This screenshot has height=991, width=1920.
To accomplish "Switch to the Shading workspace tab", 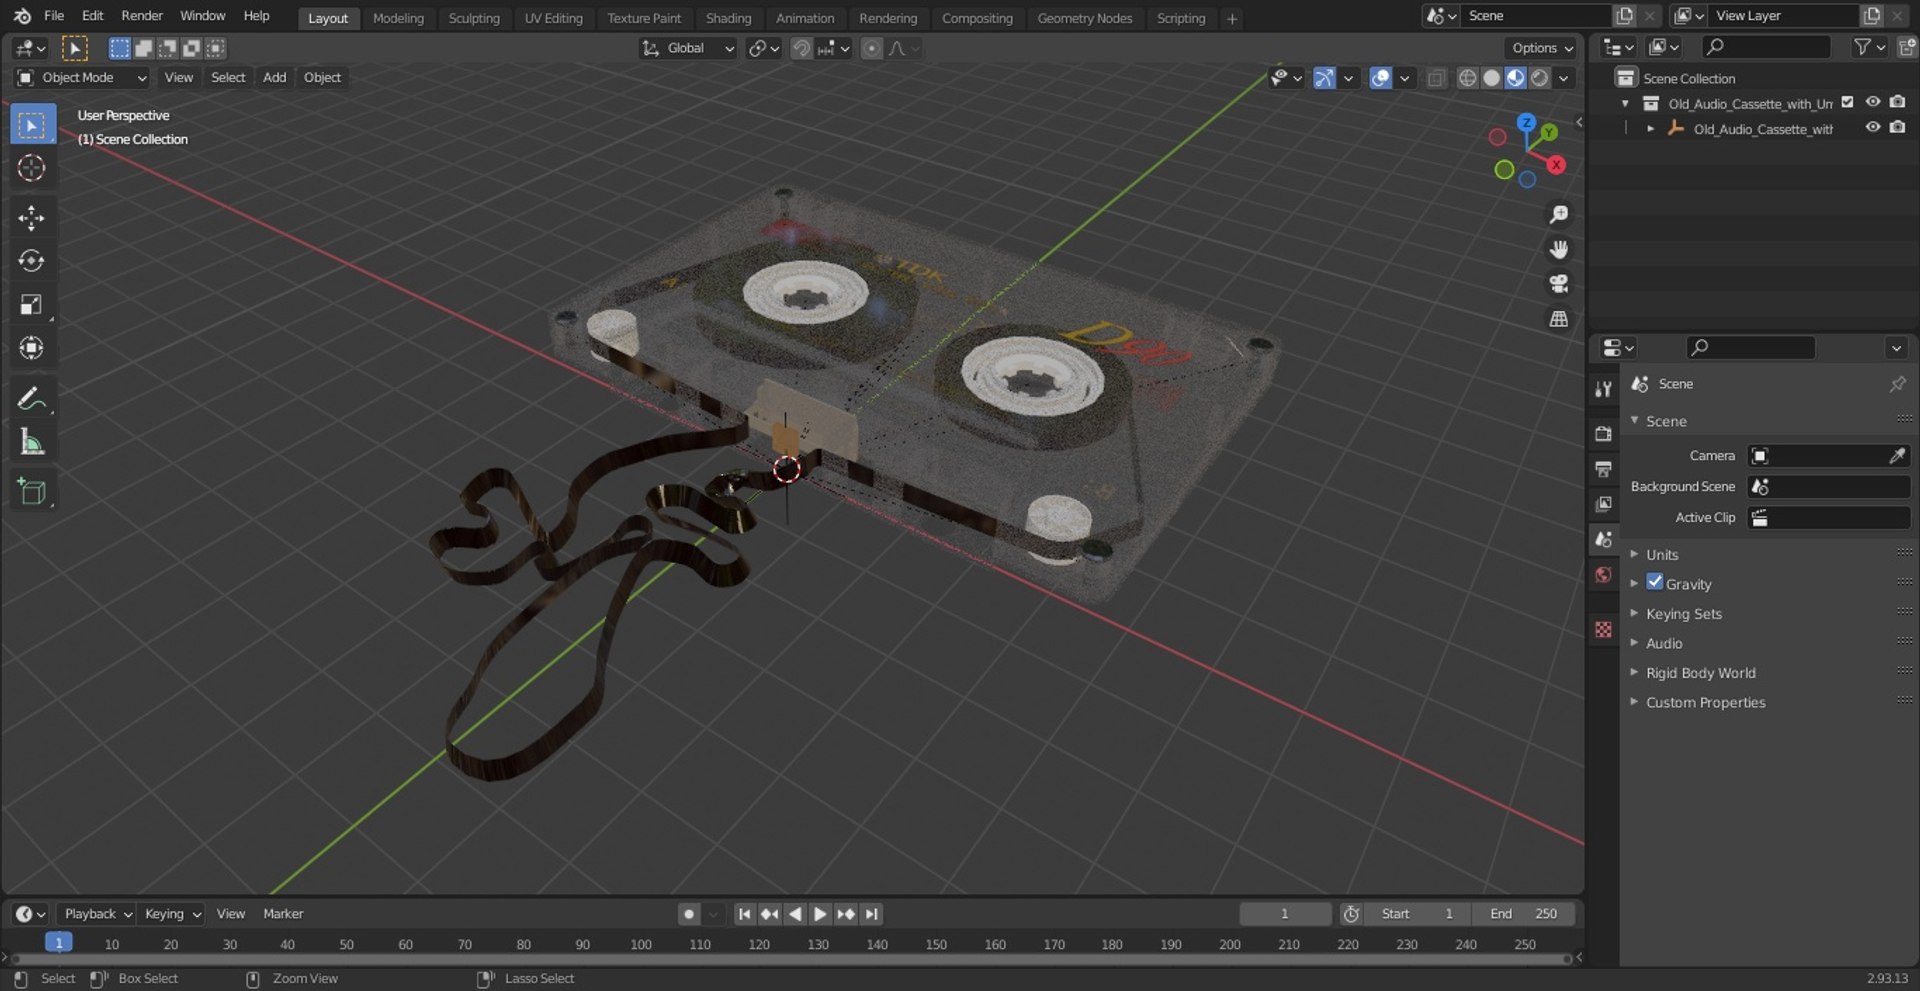I will coord(728,18).
